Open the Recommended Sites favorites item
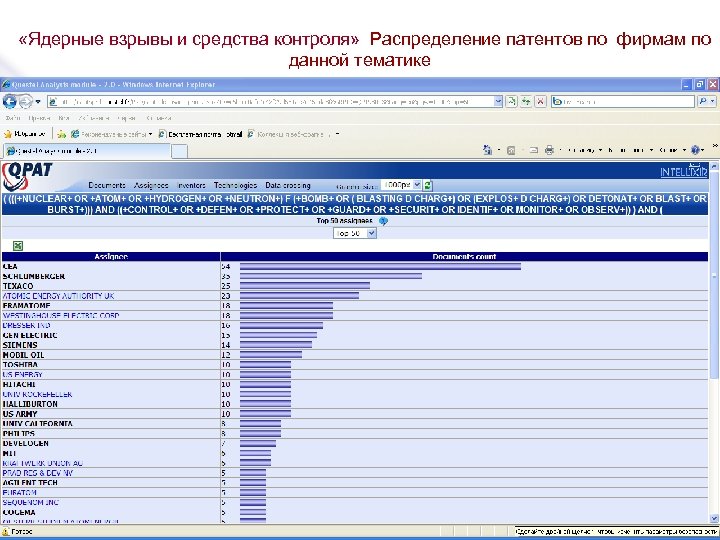The width and height of the screenshot is (720, 540). (x=111, y=134)
